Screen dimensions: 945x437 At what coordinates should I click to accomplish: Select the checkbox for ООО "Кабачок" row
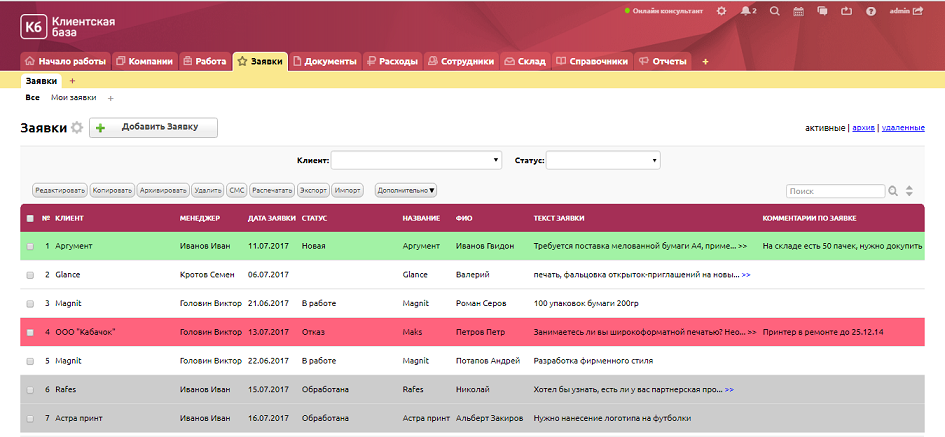point(30,331)
